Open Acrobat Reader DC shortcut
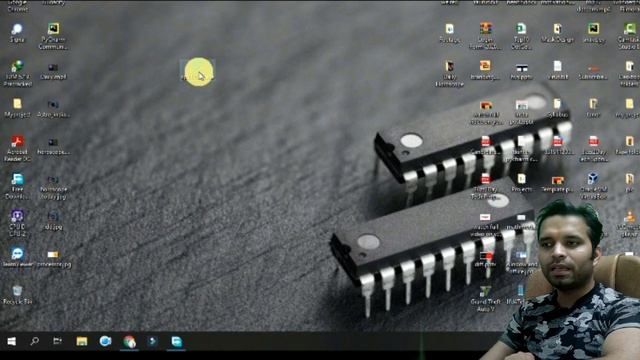The image size is (640, 360). pyautogui.click(x=17, y=149)
